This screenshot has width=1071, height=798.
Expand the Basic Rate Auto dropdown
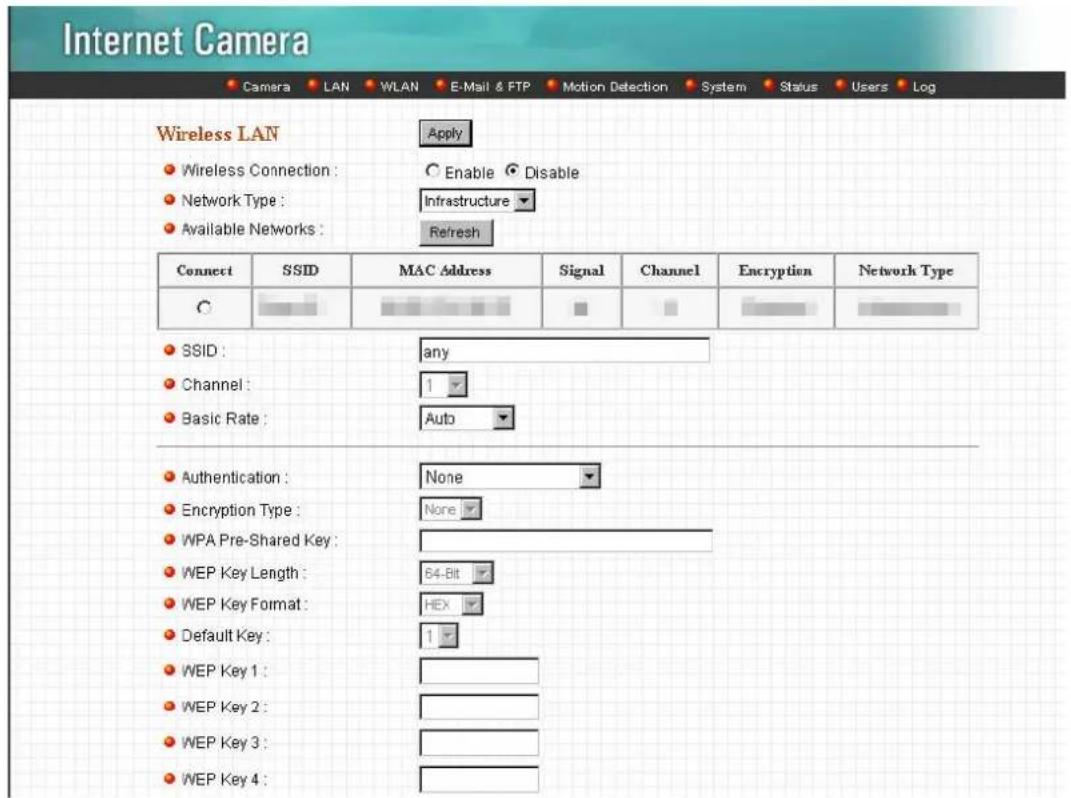click(467, 418)
